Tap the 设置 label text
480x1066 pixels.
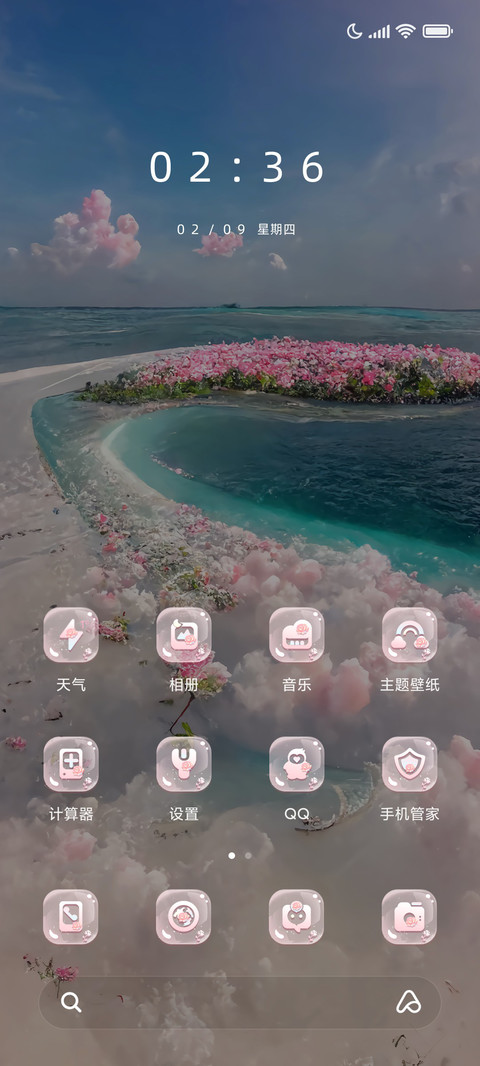pos(184,814)
